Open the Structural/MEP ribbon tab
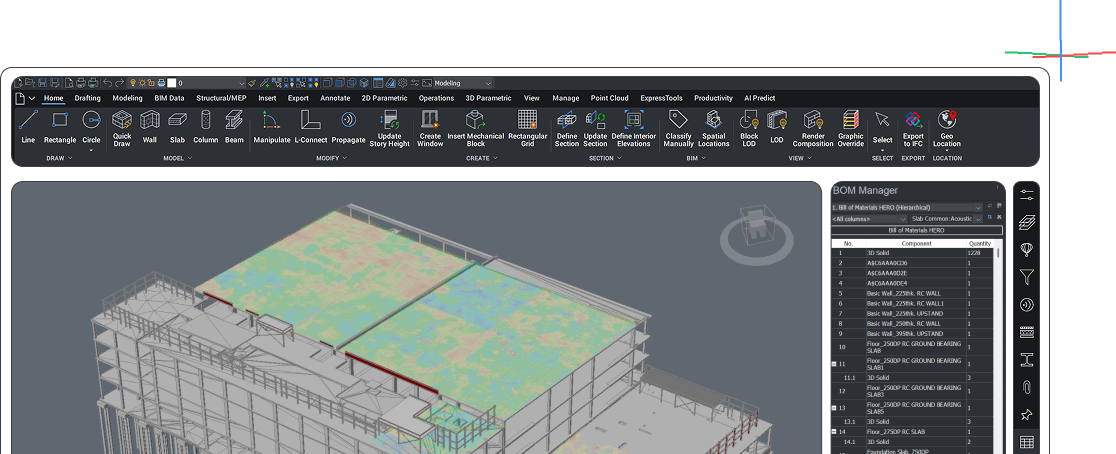Image resolution: width=1116 pixels, height=454 pixels. (x=221, y=98)
